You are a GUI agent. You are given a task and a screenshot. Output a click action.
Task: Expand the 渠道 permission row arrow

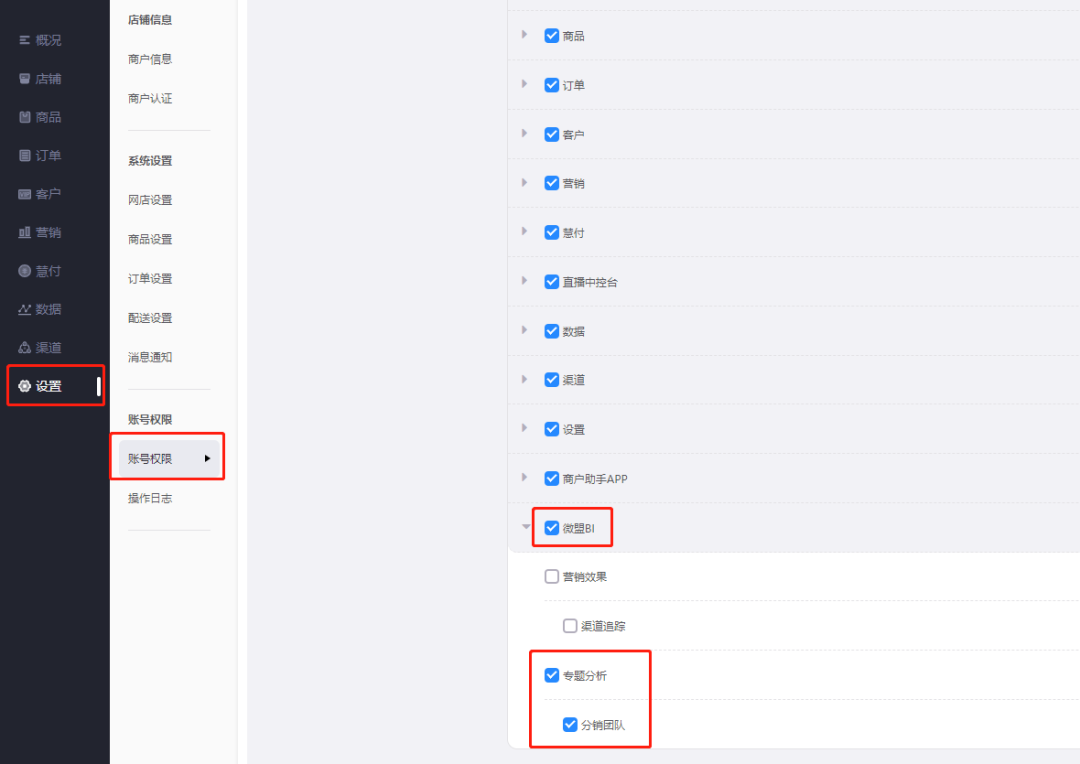point(524,379)
